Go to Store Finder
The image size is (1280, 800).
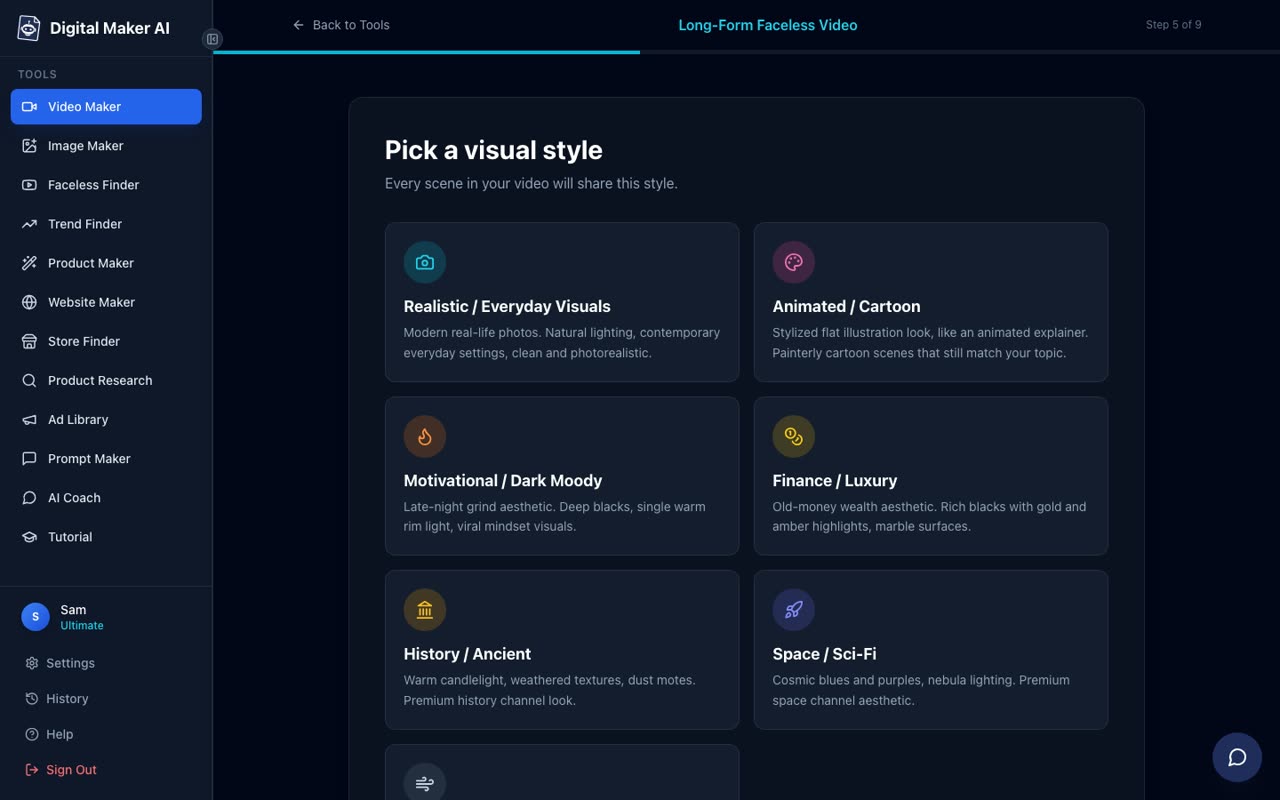(x=106, y=341)
